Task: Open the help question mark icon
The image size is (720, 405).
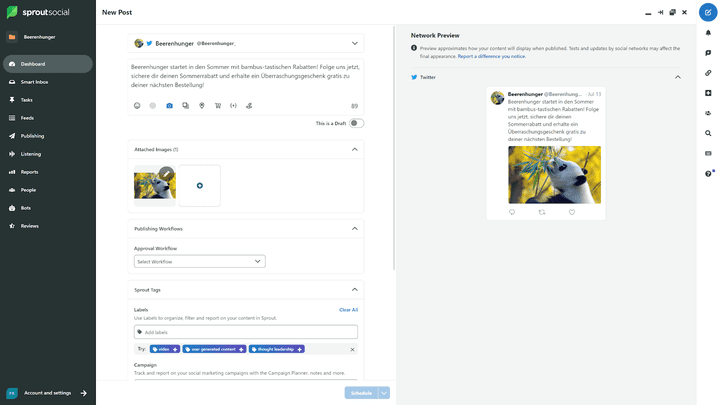Action: coord(708,174)
